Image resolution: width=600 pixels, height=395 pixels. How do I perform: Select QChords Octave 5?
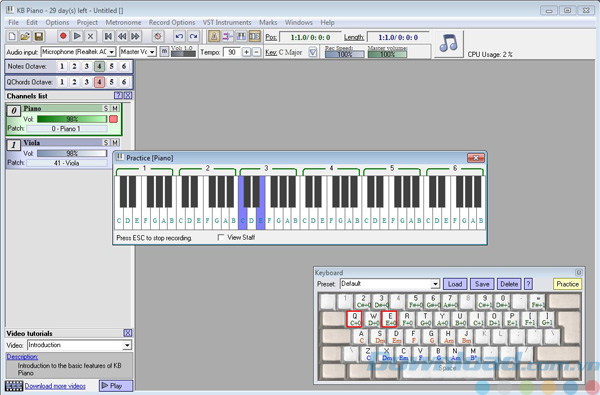pos(111,82)
